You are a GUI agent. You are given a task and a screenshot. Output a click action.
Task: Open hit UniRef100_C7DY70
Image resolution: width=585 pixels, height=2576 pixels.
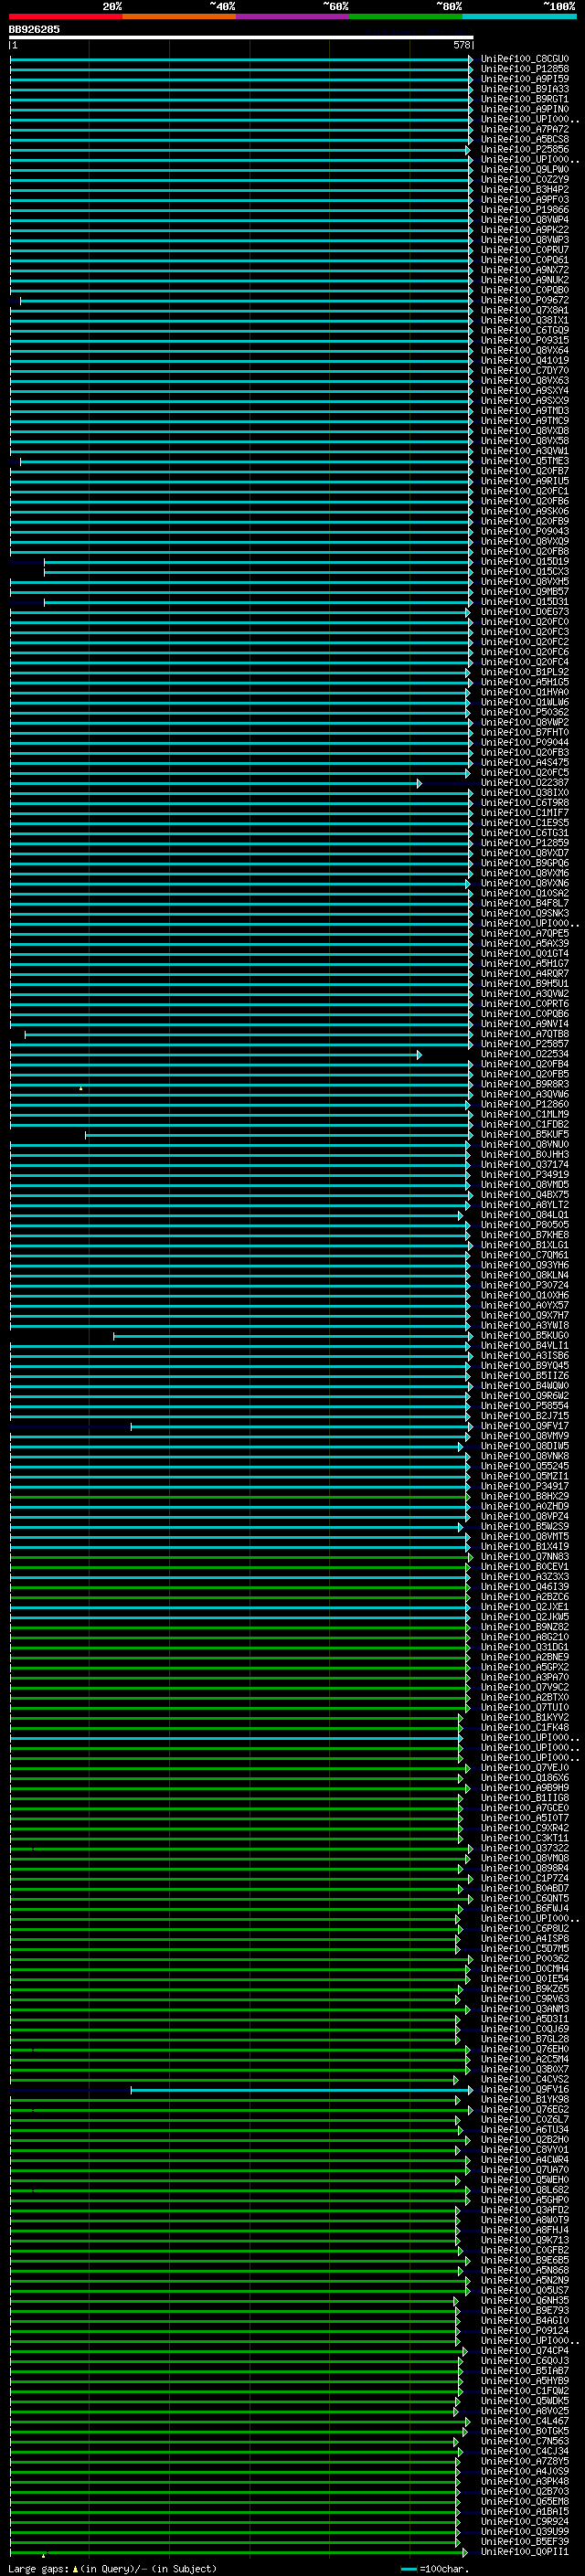pos(524,370)
